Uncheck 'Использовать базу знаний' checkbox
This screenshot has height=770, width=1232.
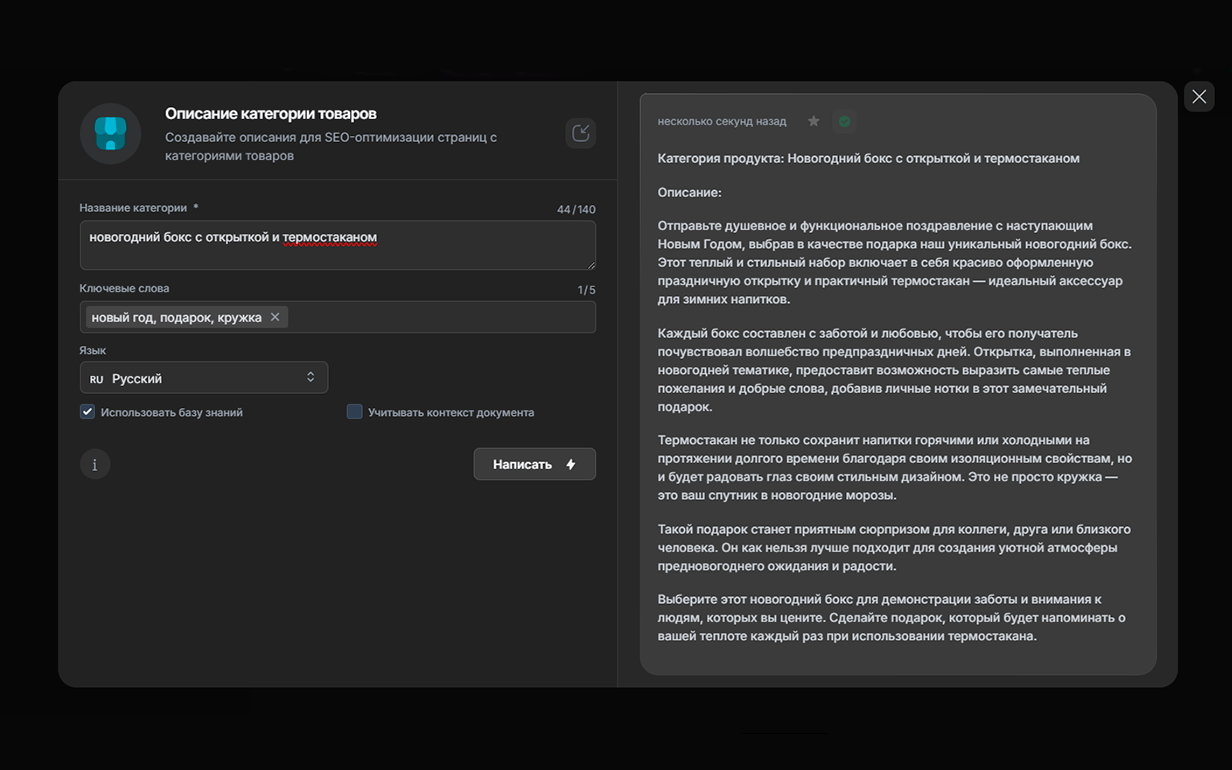tap(88, 412)
